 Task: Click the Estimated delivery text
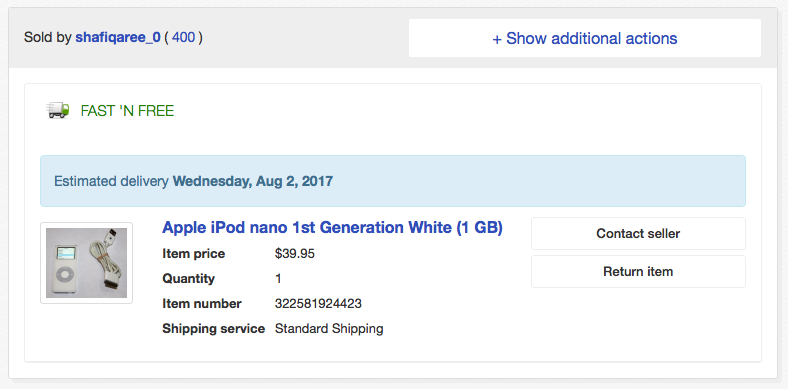111,181
